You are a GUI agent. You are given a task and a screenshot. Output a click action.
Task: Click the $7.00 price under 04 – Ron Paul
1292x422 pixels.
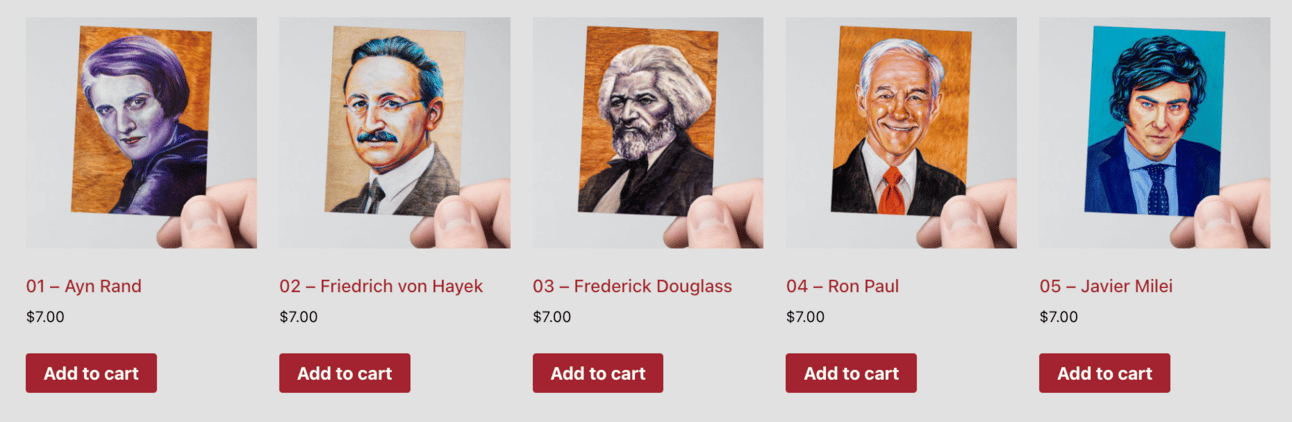tap(806, 317)
